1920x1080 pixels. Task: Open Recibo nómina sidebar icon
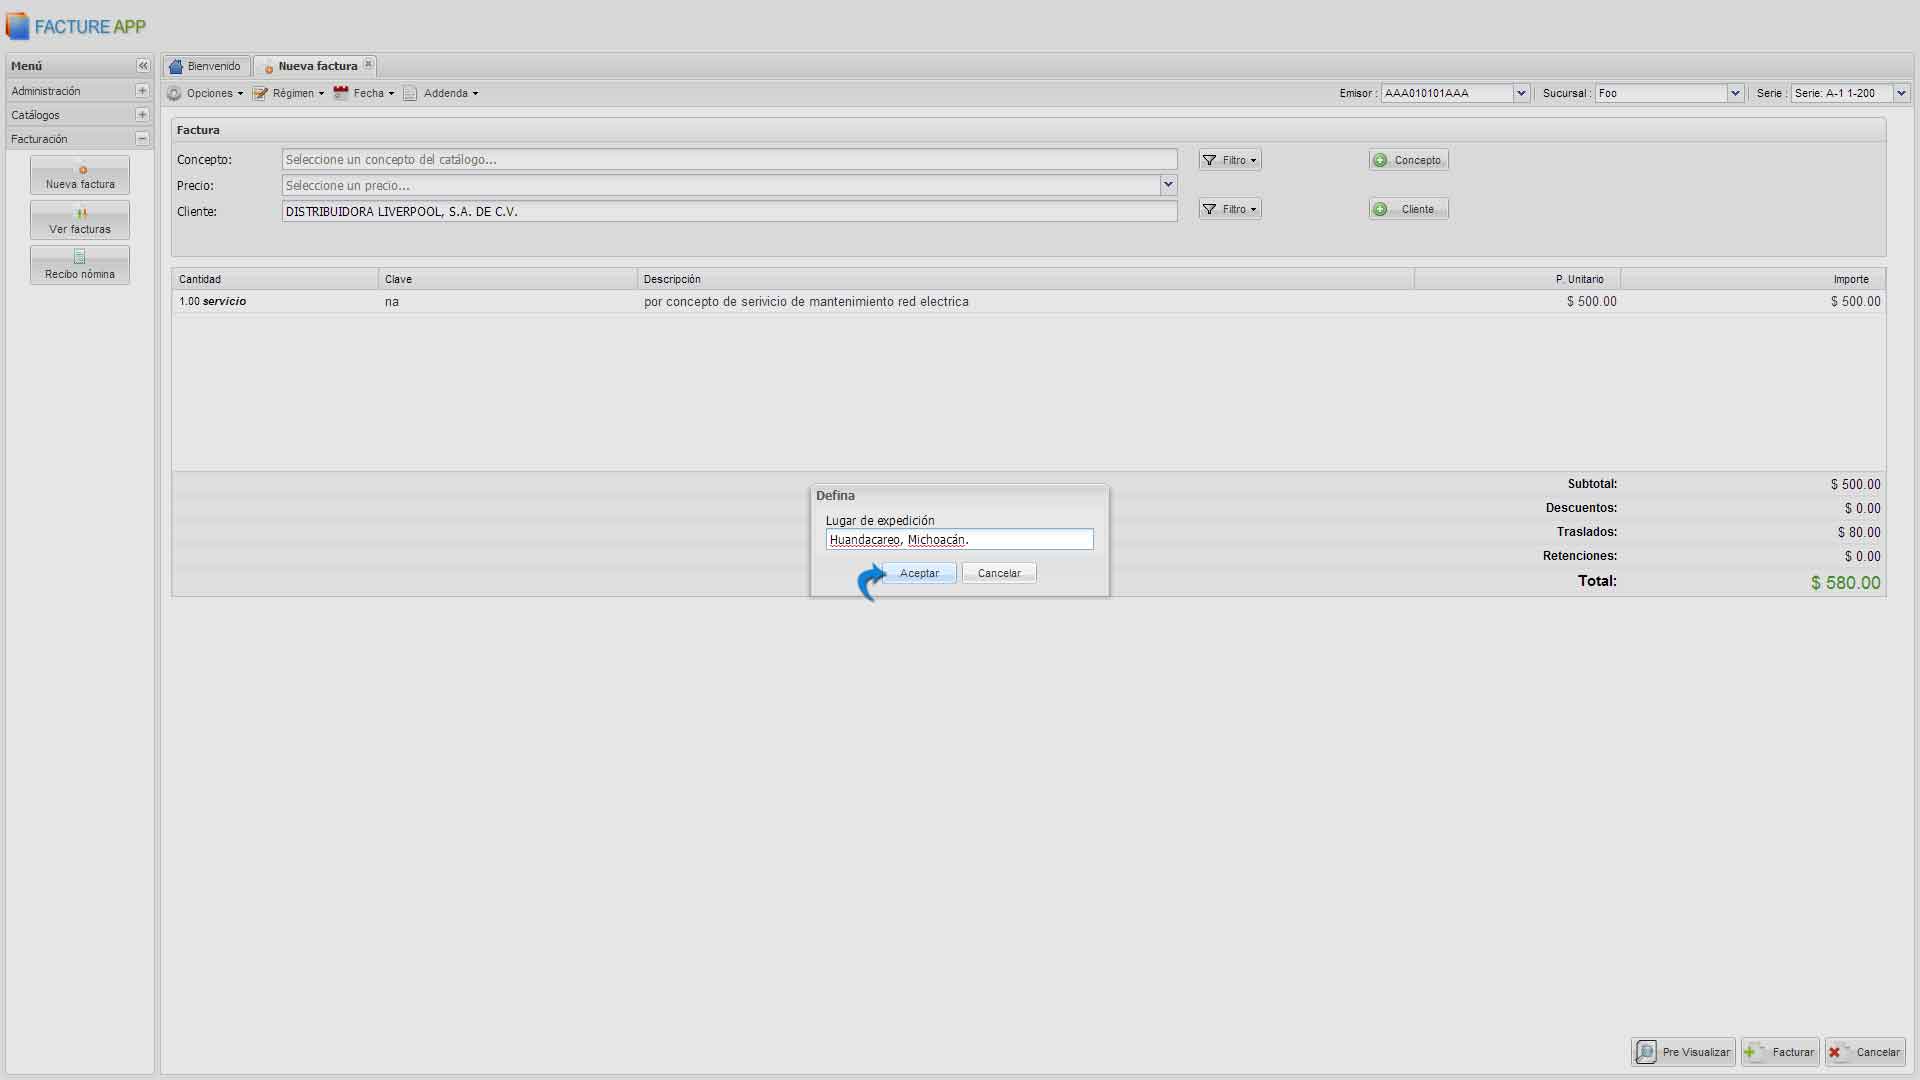click(x=80, y=265)
